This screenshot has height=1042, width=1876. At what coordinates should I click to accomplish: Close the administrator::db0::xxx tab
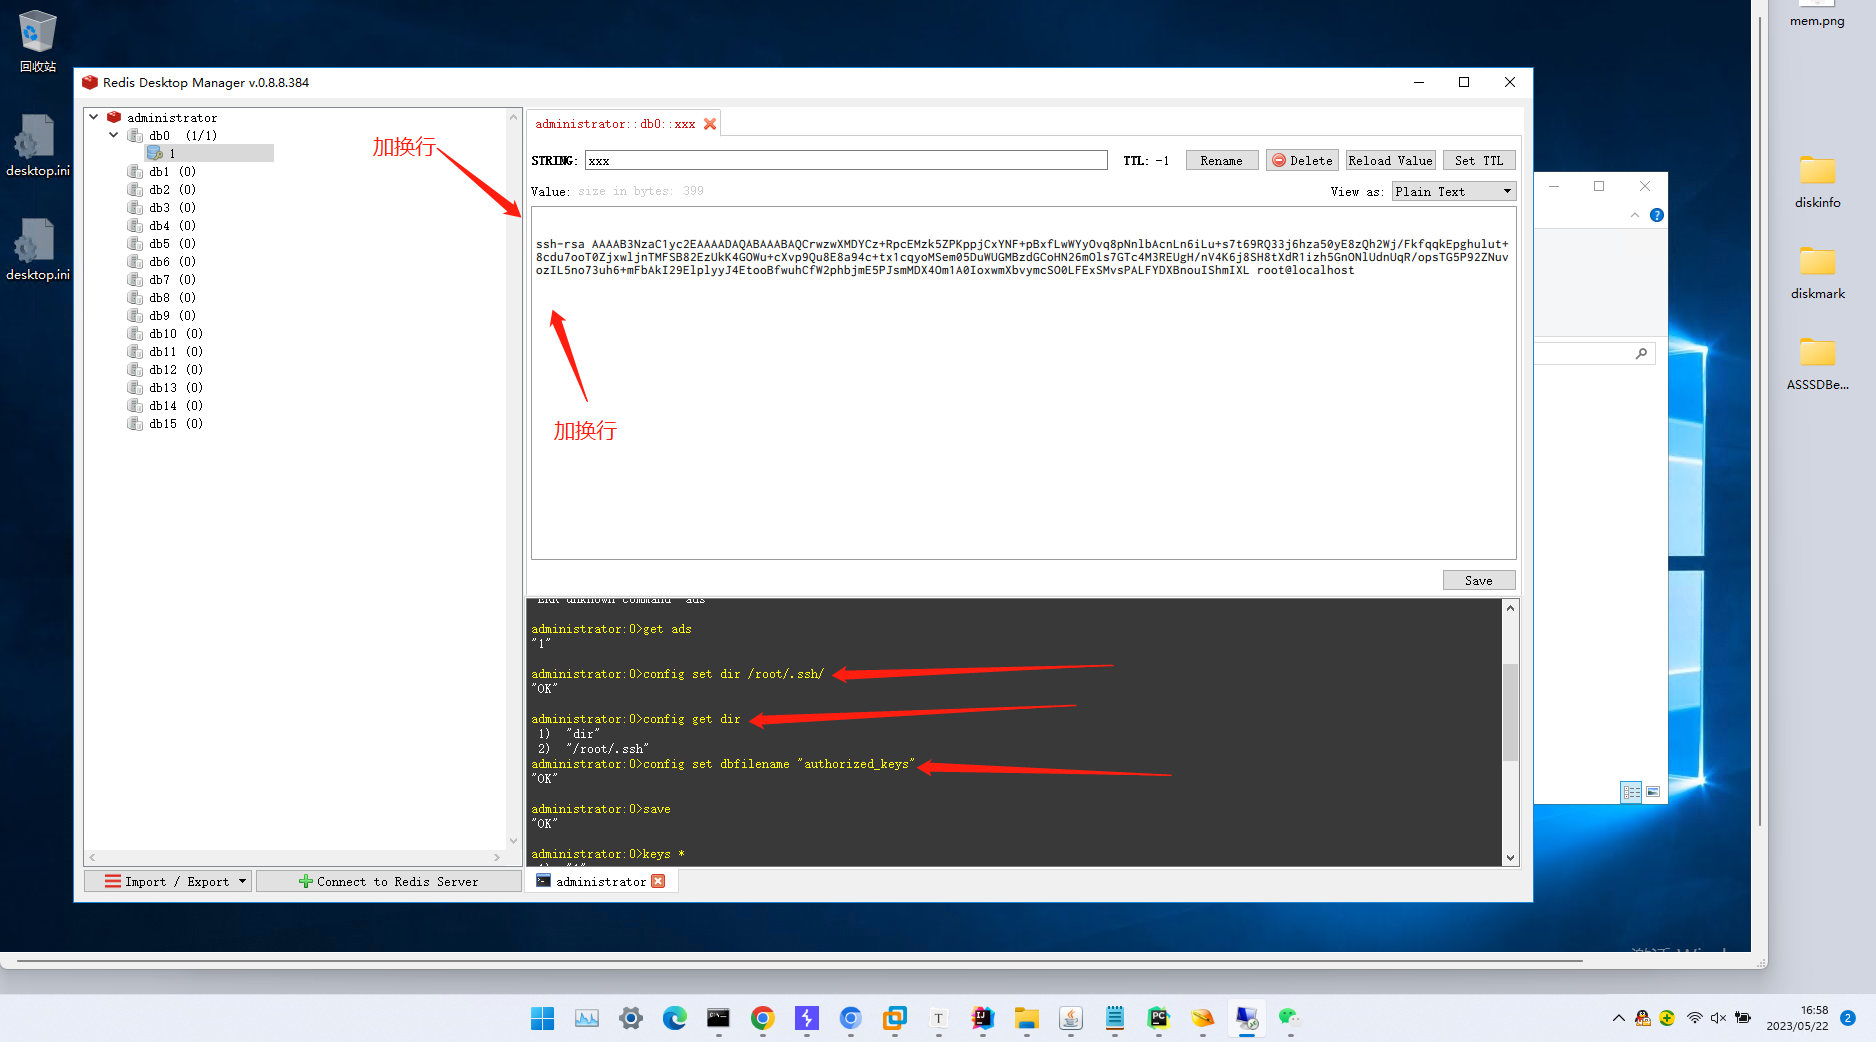pyautogui.click(x=710, y=124)
